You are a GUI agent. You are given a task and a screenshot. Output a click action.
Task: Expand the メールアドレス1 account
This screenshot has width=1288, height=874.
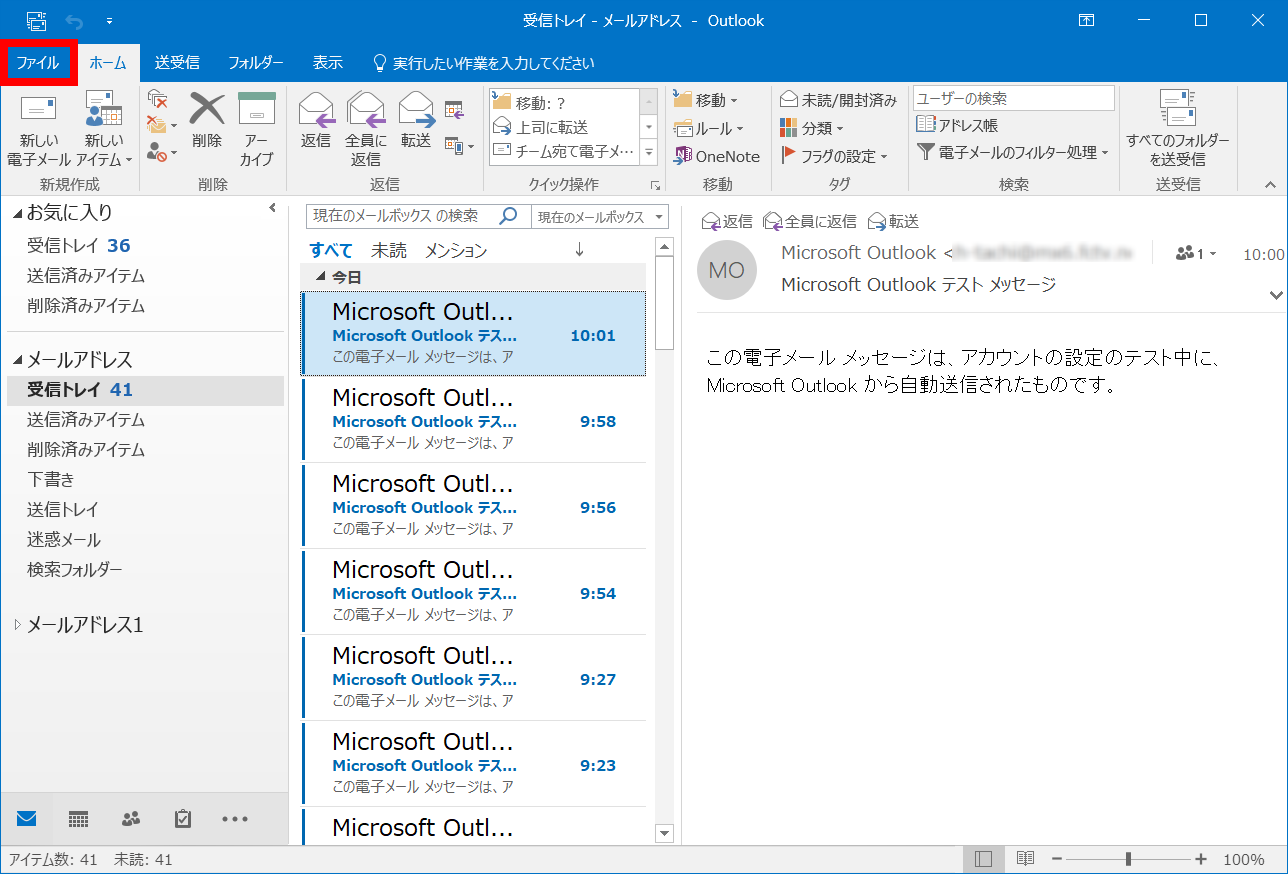16,624
